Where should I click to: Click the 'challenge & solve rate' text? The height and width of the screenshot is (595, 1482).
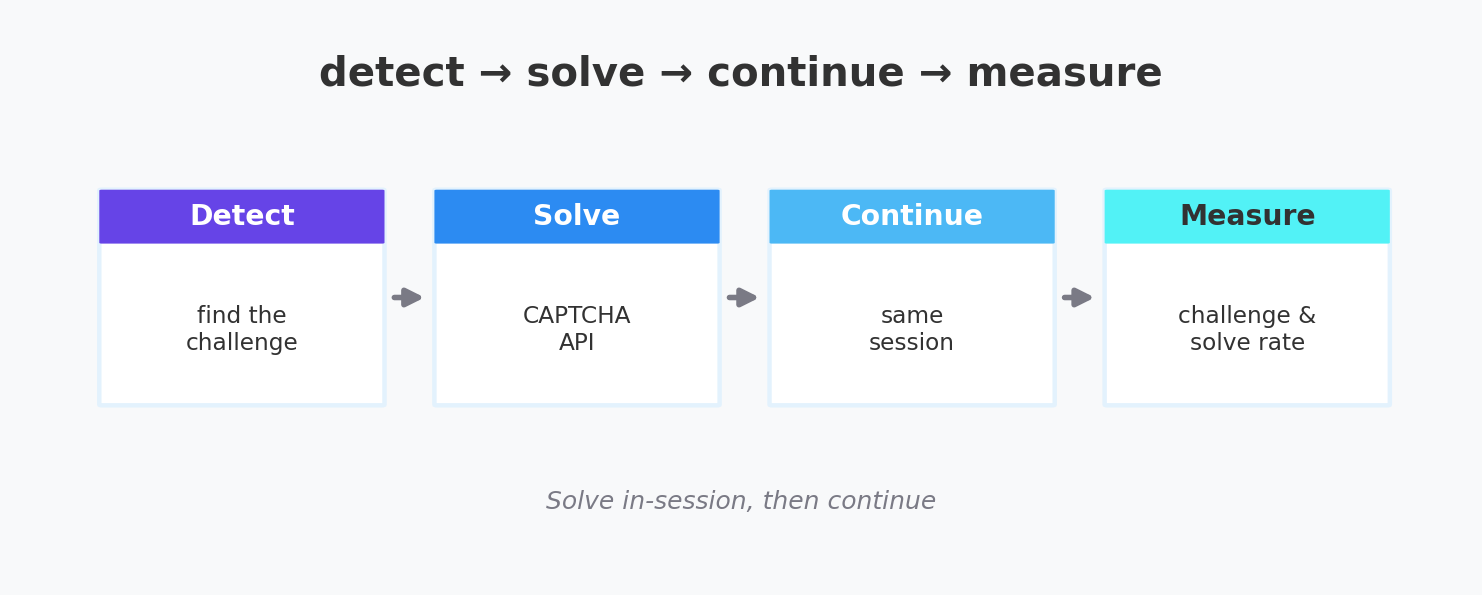click(1247, 329)
